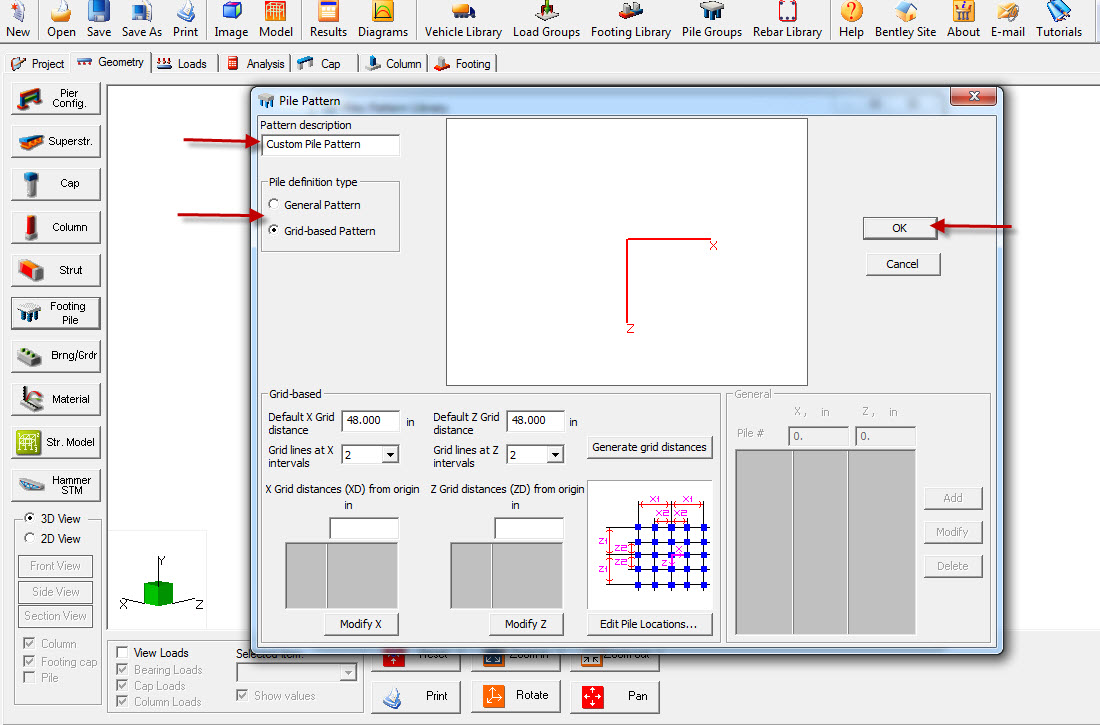Click the Print icon in top toolbar

click(x=185, y=20)
